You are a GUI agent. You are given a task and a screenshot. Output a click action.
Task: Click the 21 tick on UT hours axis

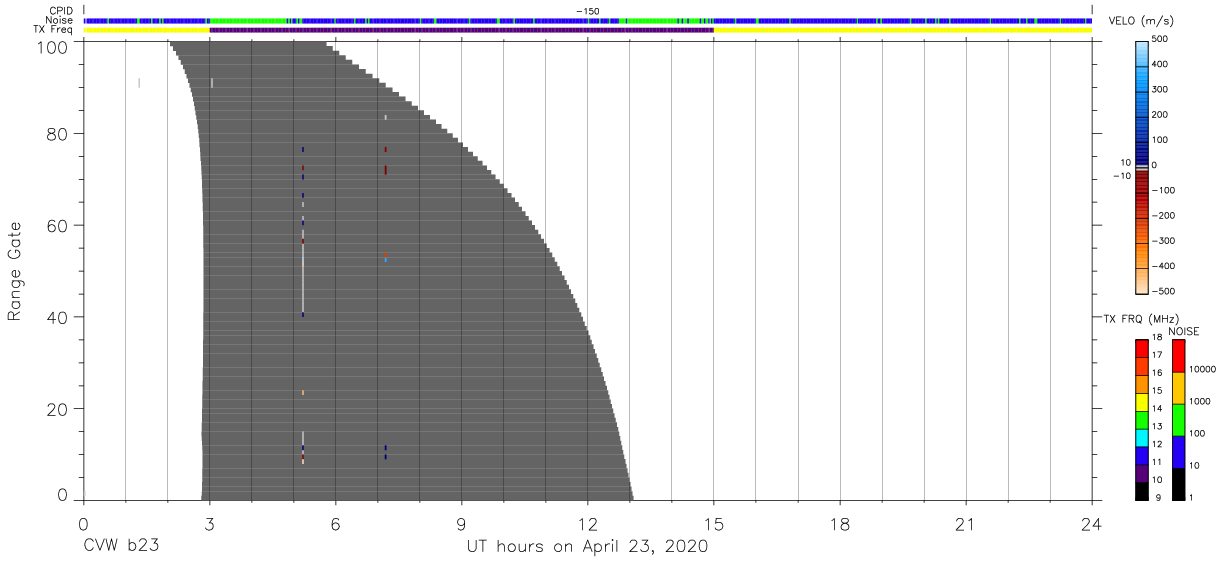(x=965, y=523)
